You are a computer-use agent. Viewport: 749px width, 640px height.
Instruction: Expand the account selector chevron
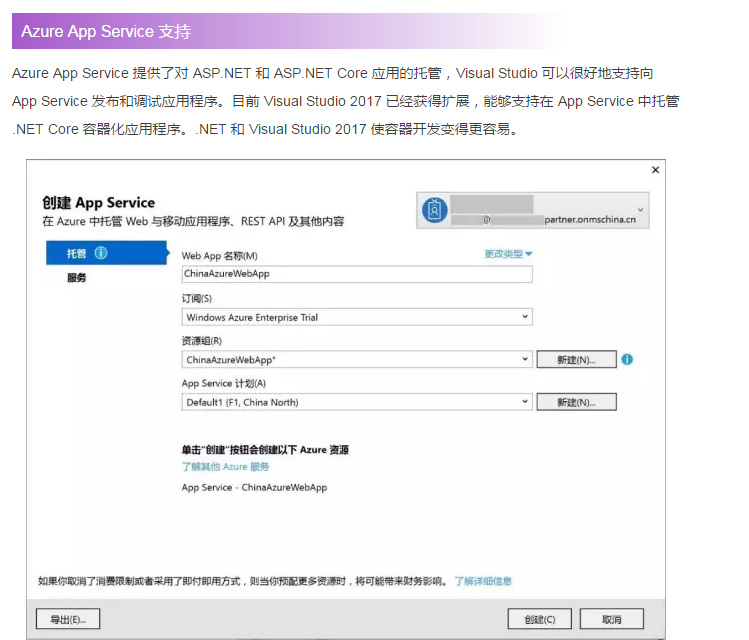click(641, 210)
